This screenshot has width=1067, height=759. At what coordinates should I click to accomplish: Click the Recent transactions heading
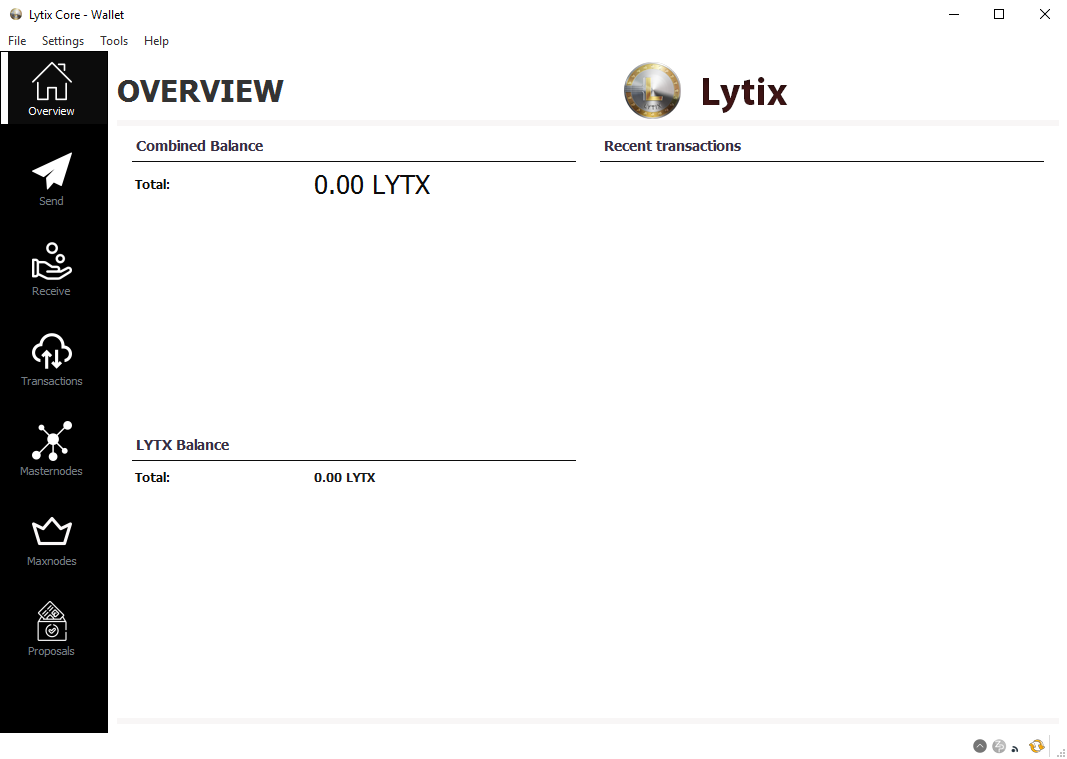pyautogui.click(x=672, y=146)
